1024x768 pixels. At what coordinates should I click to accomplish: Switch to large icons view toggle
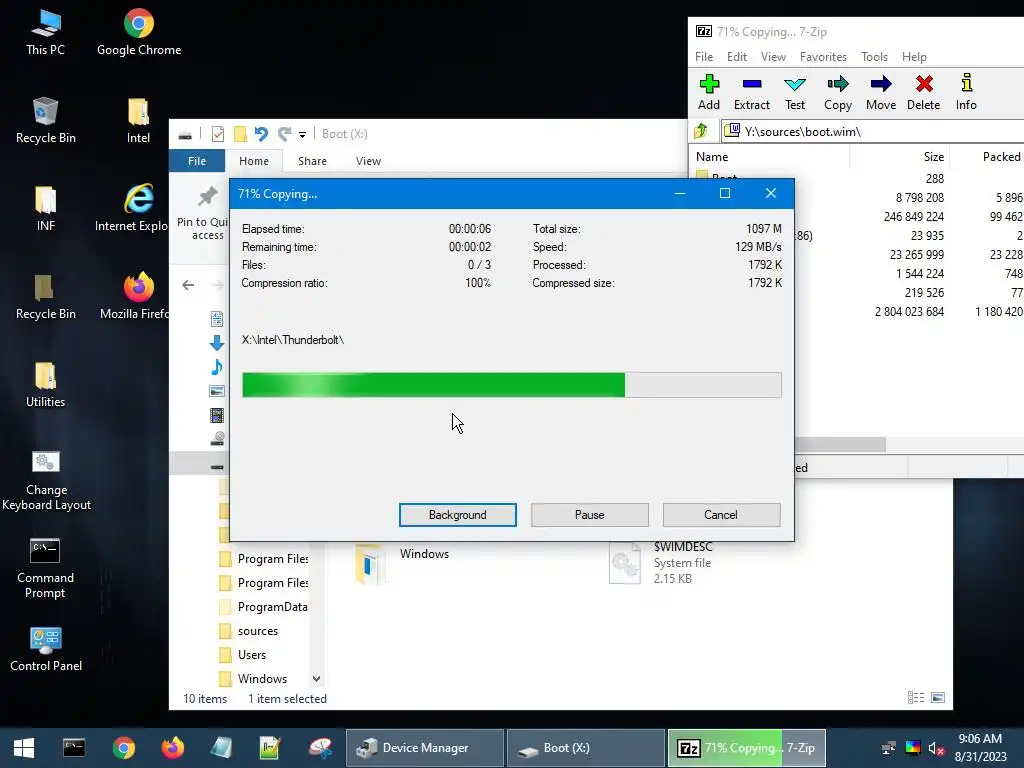click(x=938, y=697)
